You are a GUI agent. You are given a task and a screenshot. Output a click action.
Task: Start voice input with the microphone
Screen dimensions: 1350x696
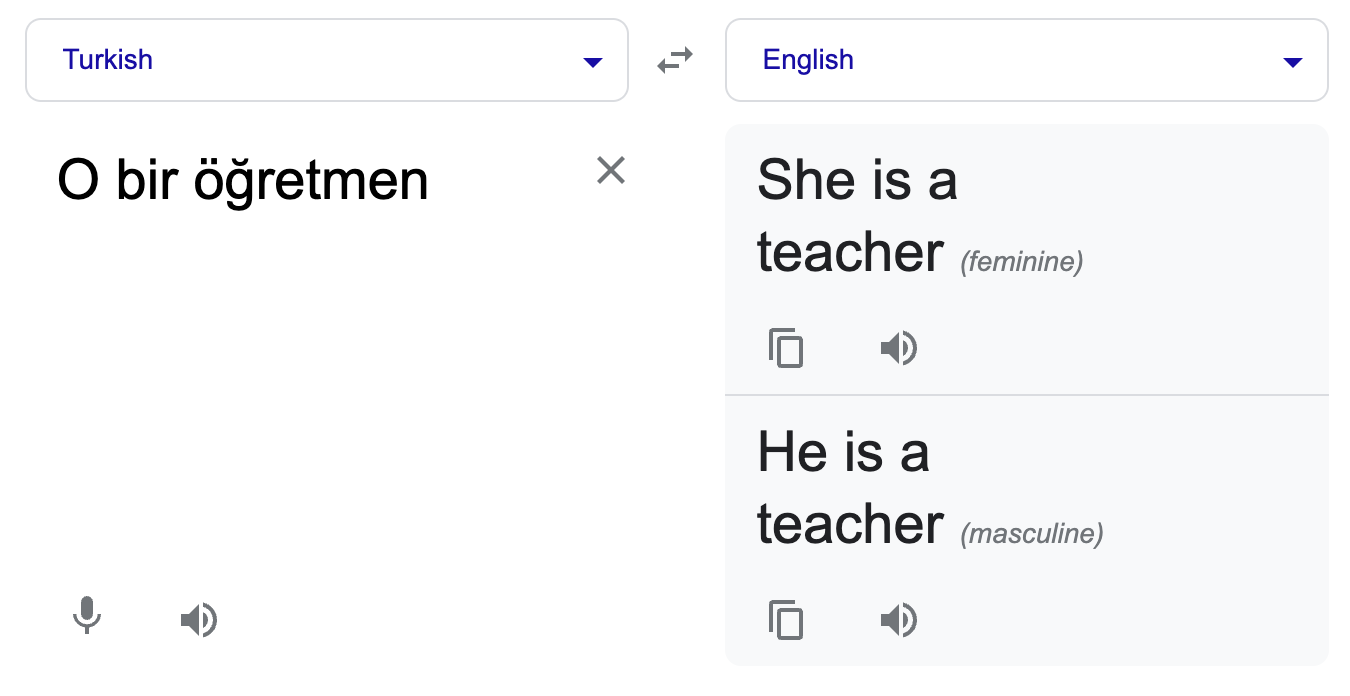pos(87,616)
